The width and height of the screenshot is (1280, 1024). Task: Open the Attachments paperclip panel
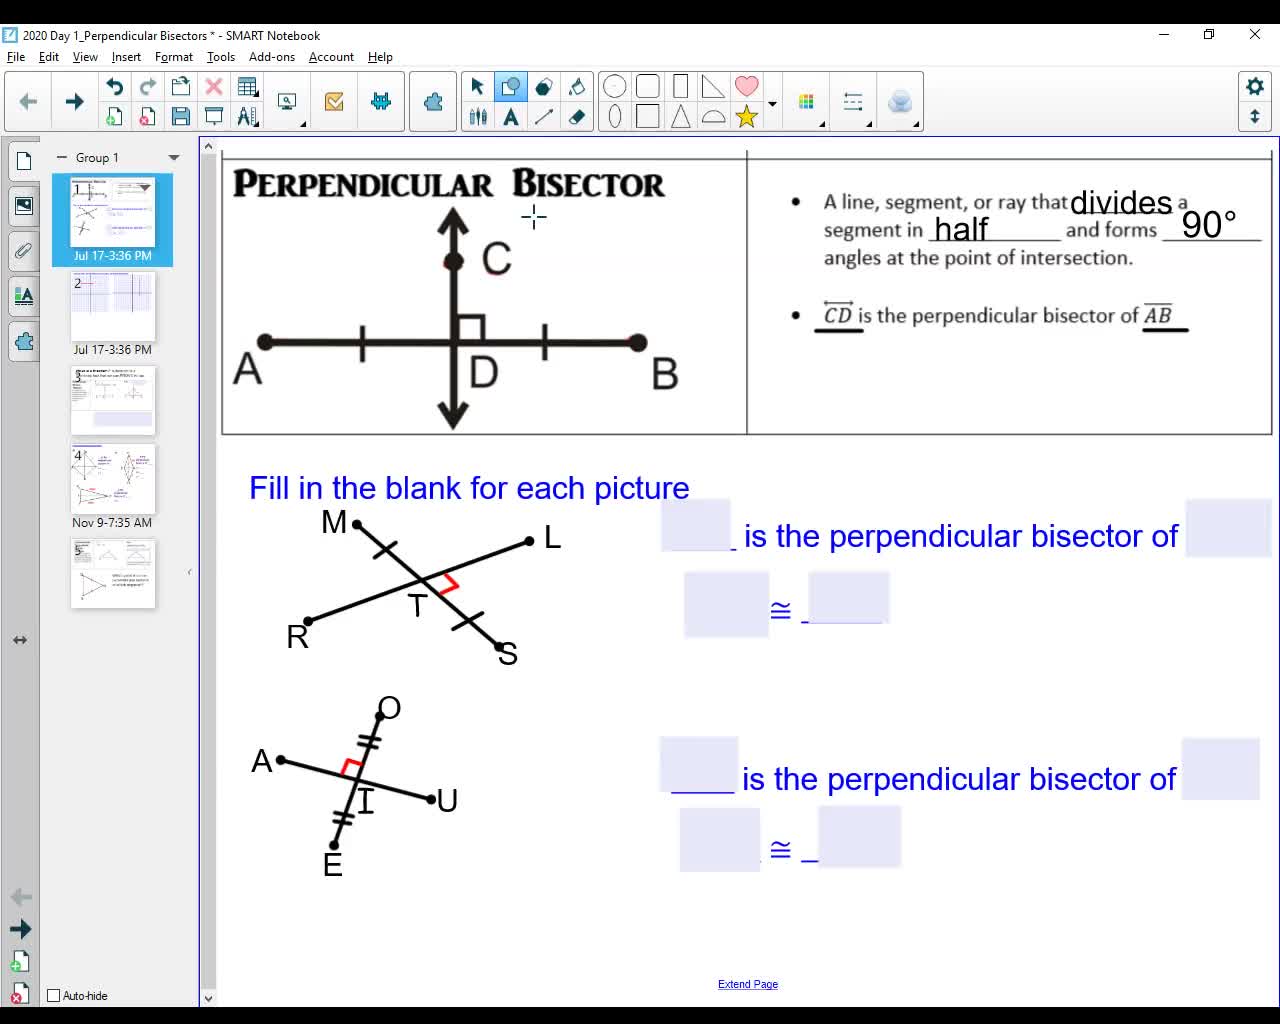pyautogui.click(x=22, y=251)
